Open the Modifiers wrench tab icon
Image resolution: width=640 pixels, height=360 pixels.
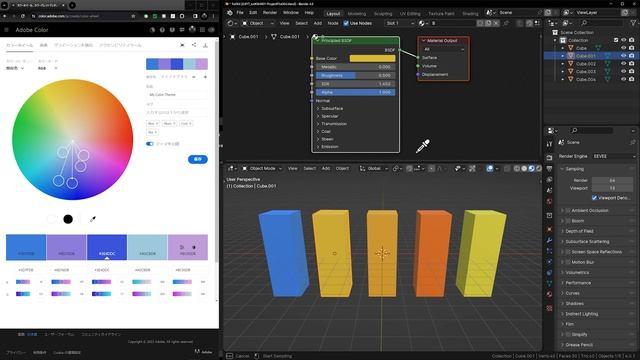pos(549,240)
